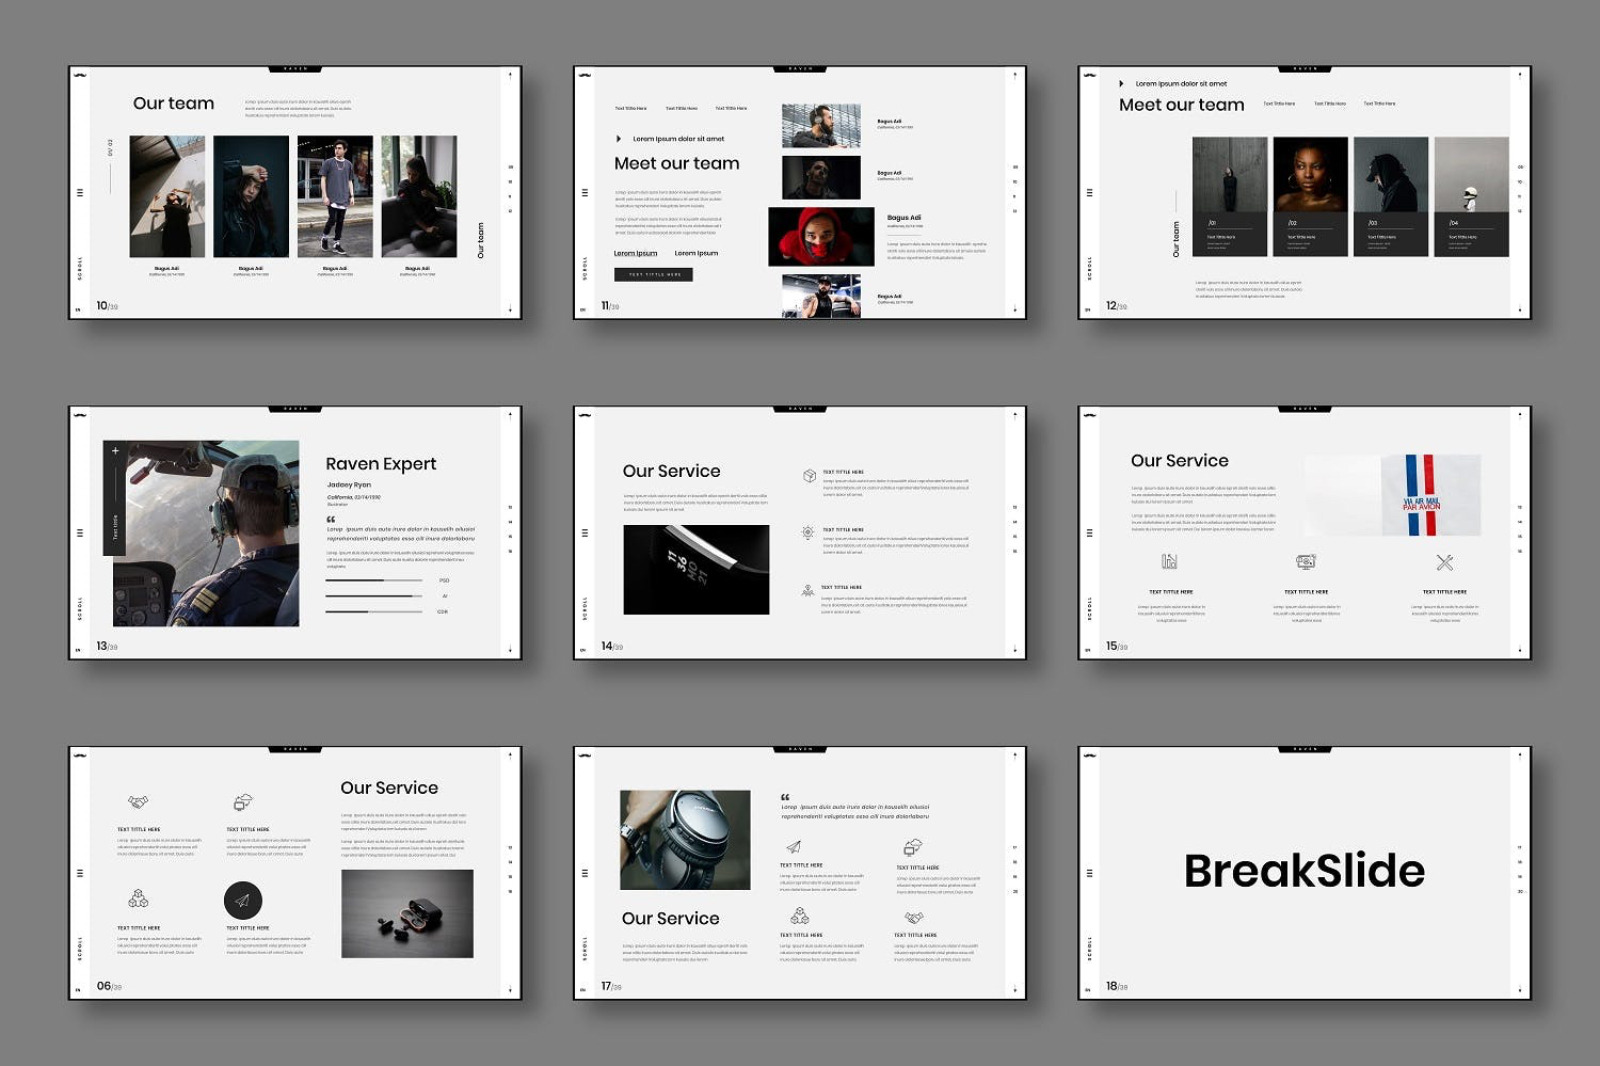Click the paper plane icon on slide 17
The height and width of the screenshot is (1066, 1600).
(792, 848)
